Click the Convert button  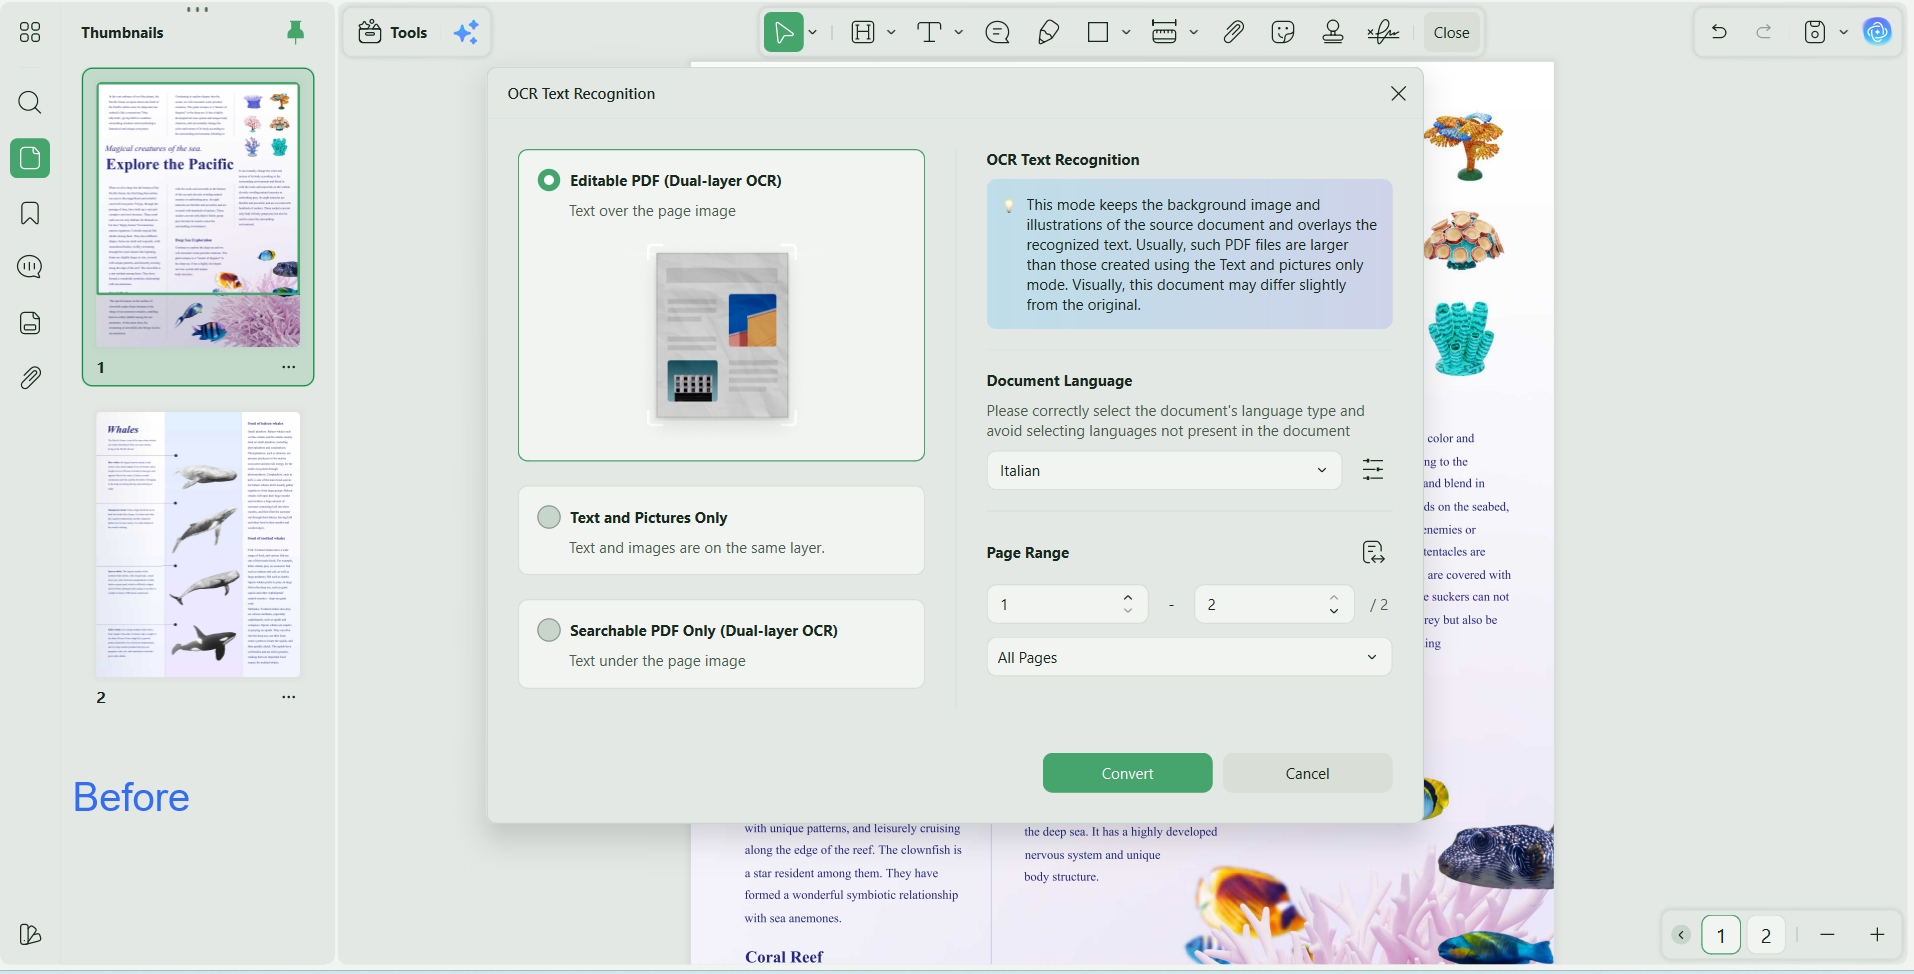1127,773
